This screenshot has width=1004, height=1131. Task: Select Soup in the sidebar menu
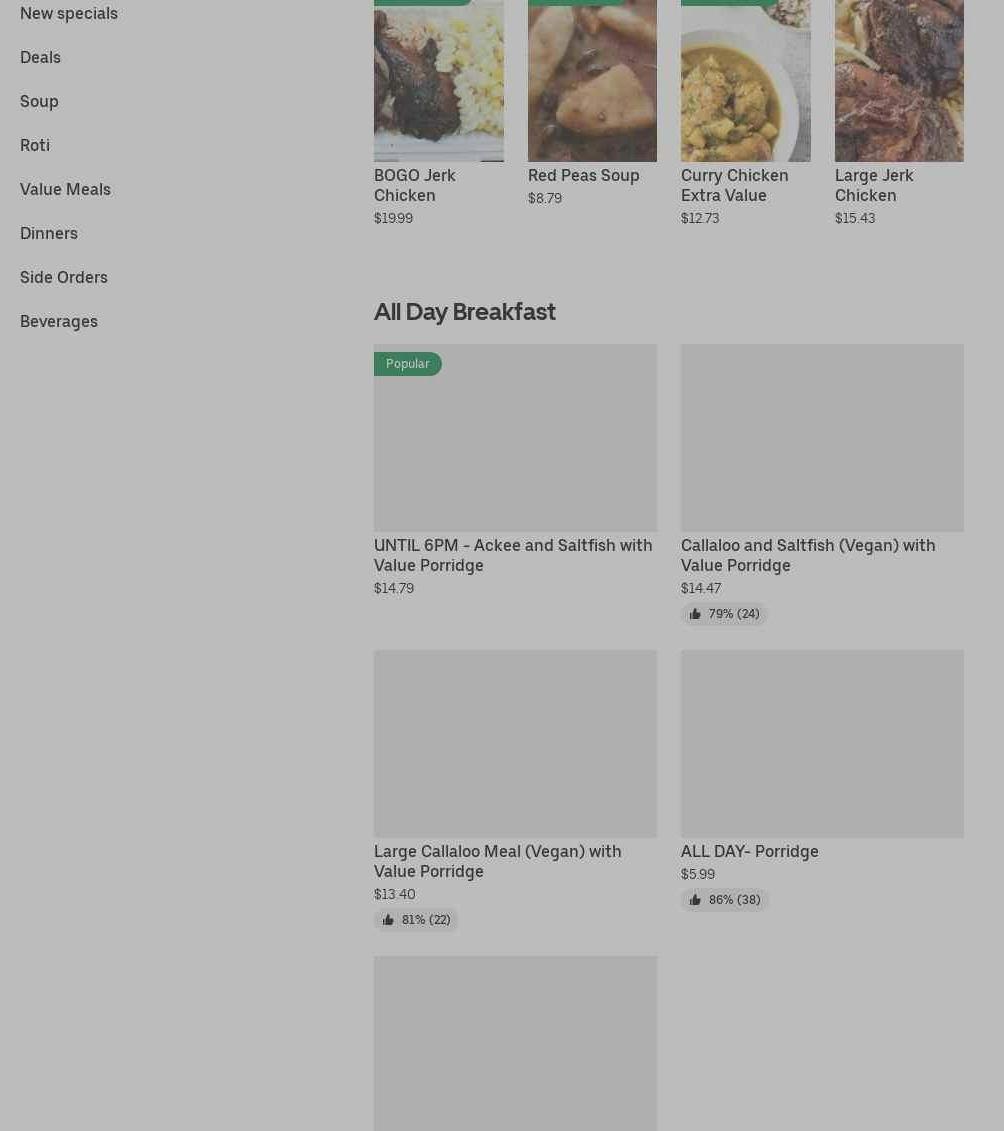point(39,101)
